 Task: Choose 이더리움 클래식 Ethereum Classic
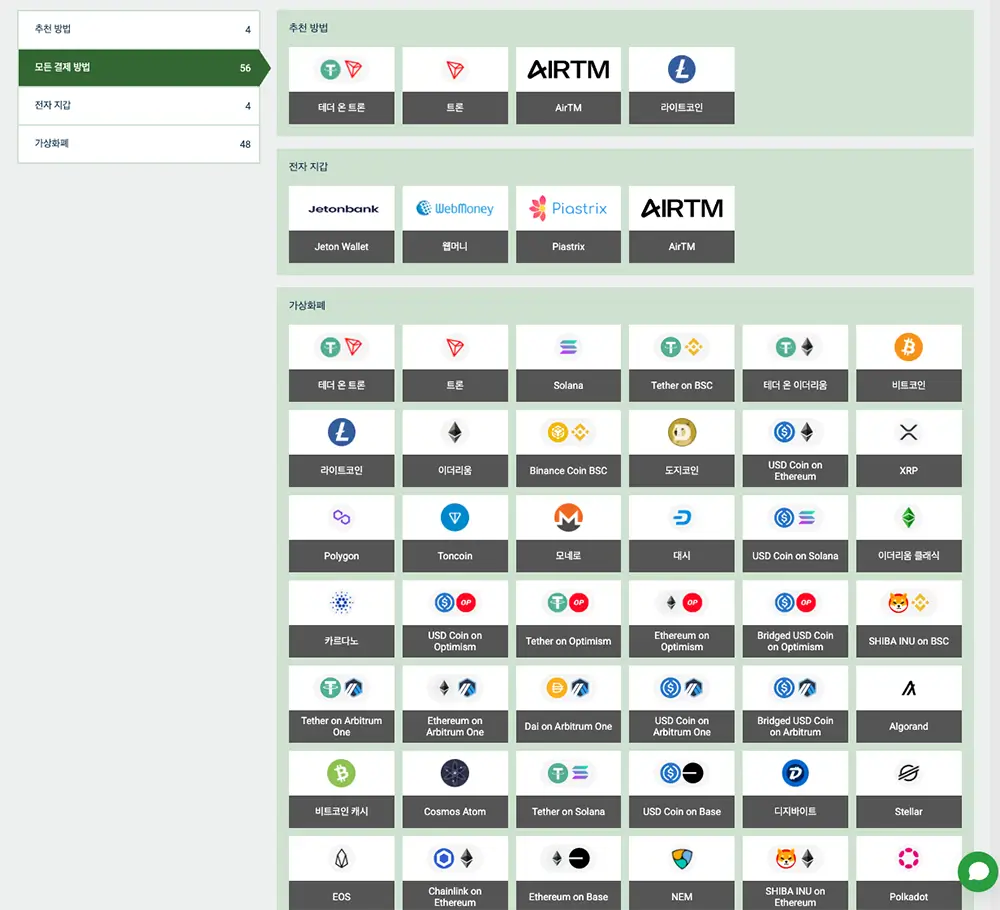[909, 534]
